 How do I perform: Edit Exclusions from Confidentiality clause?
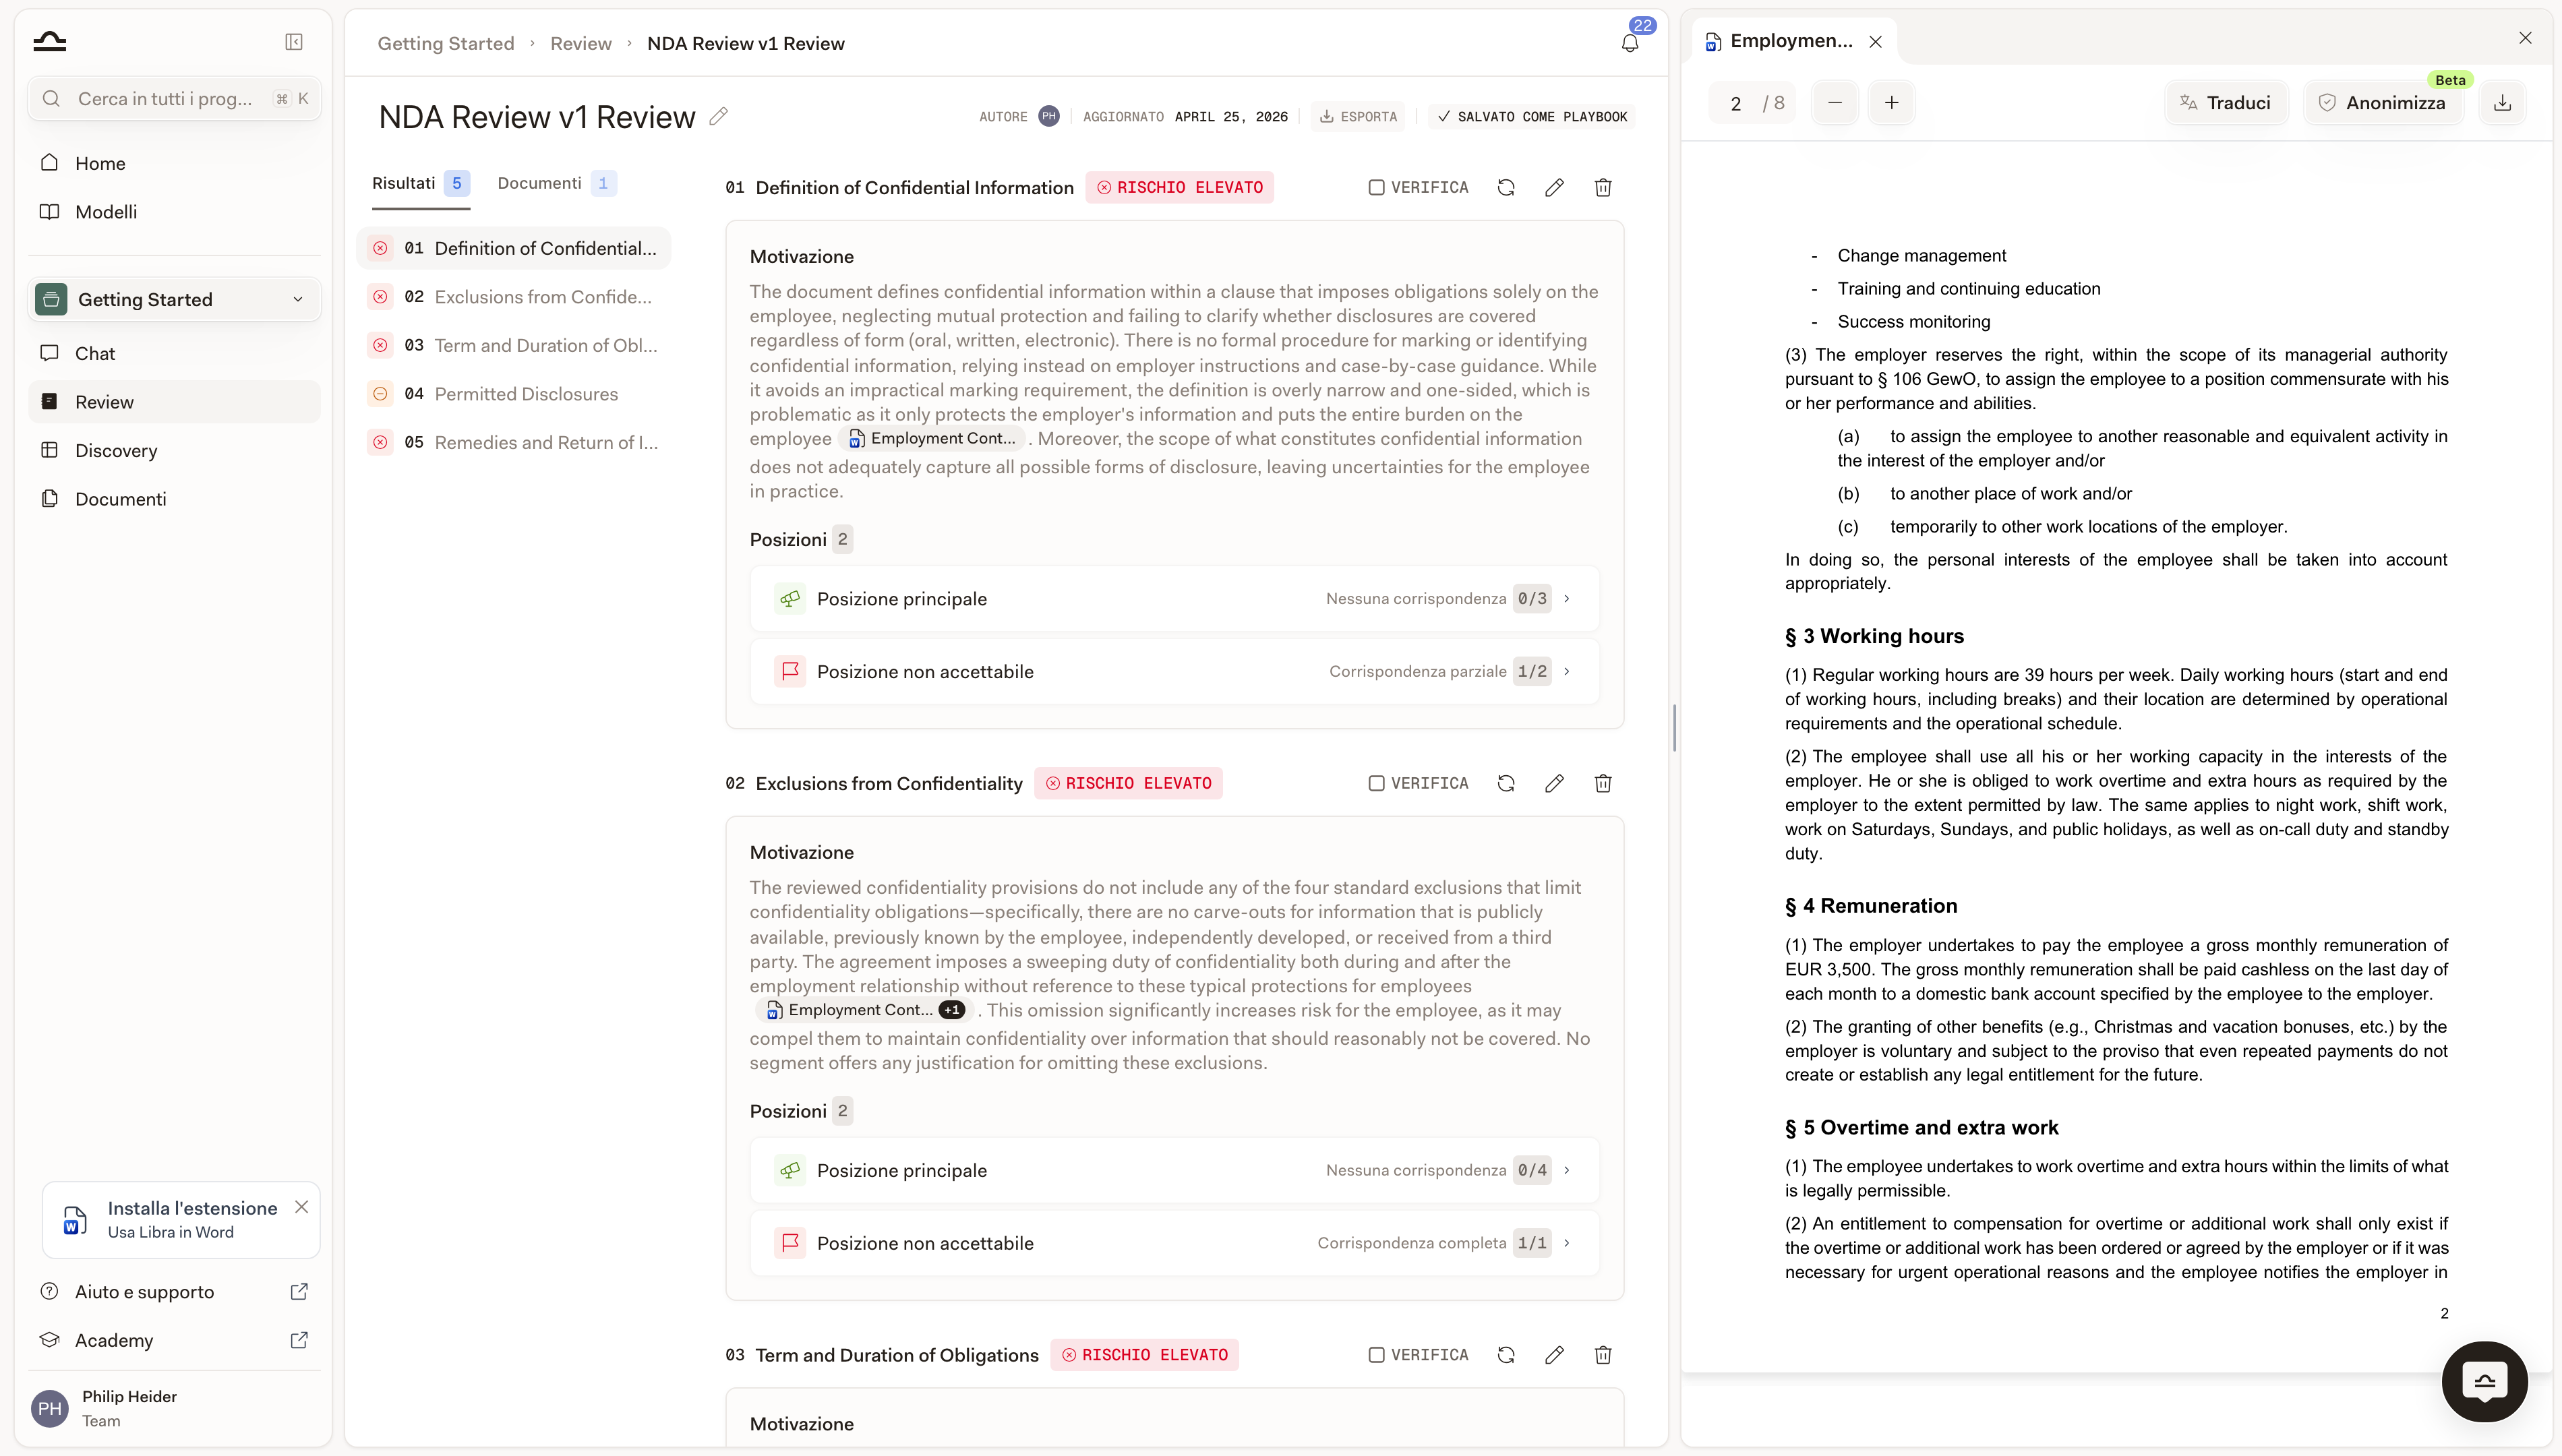(1554, 784)
